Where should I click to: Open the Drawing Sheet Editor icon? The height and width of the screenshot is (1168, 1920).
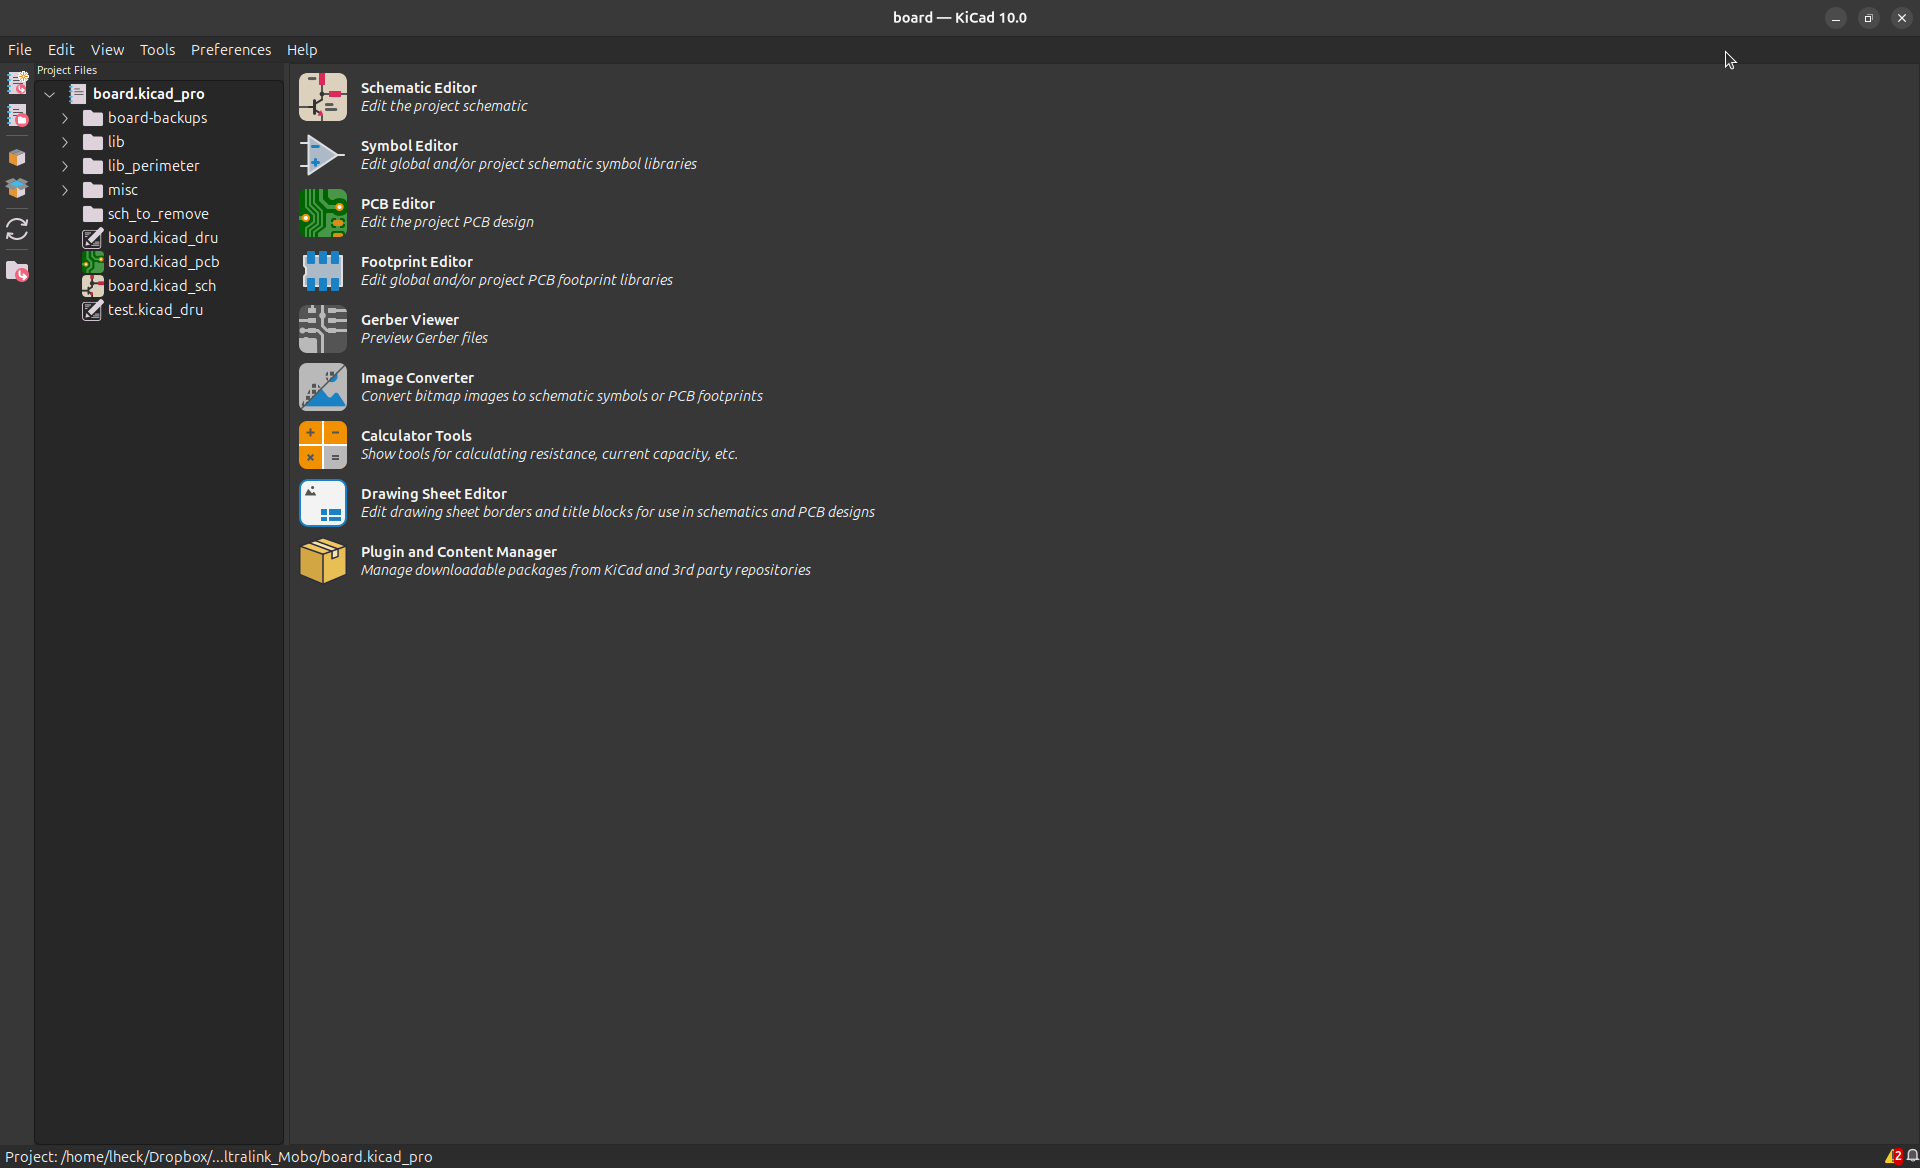coord(322,503)
